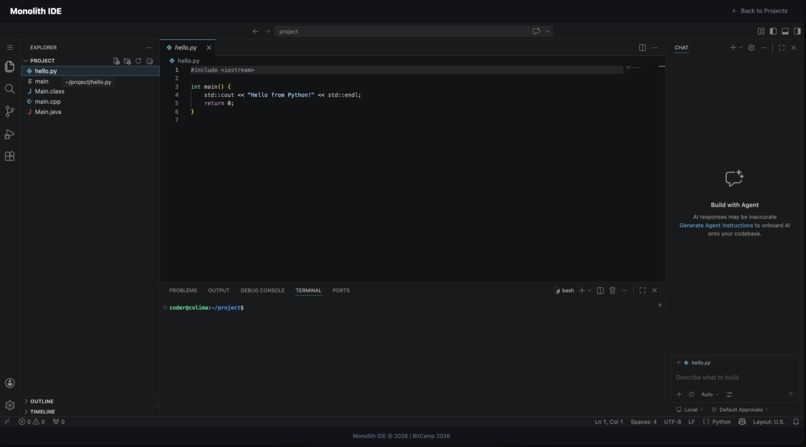Select the TERMINAL tab
The image size is (806, 447).
(x=308, y=290)
